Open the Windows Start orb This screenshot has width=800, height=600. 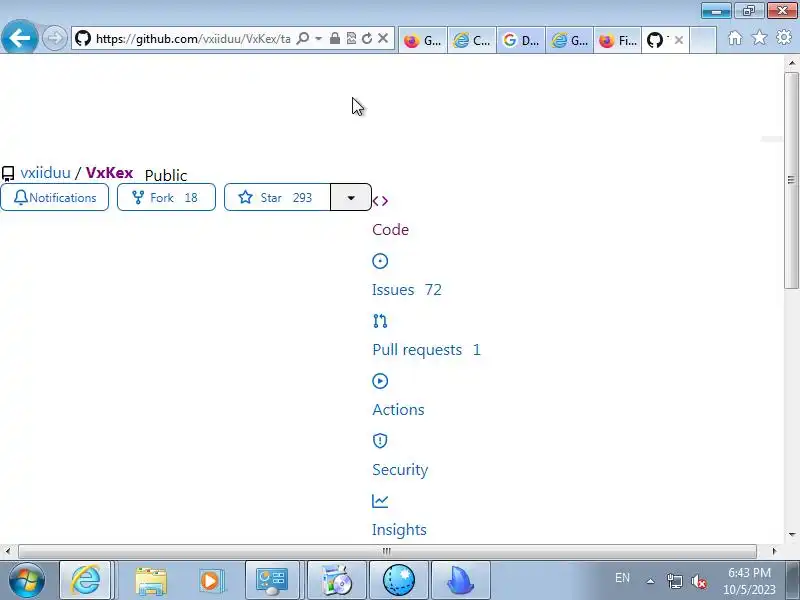[27, 580]
